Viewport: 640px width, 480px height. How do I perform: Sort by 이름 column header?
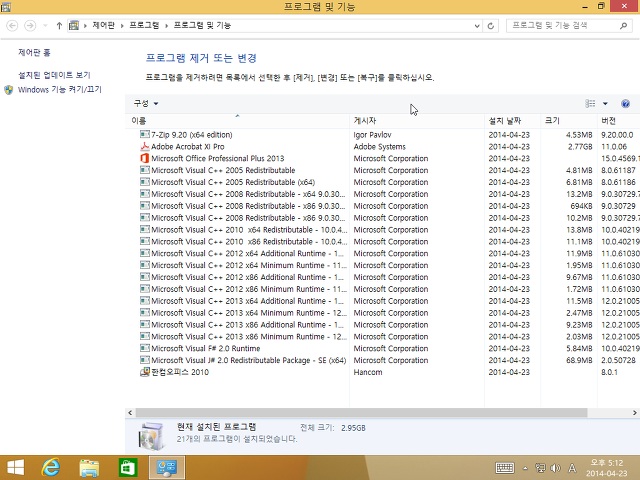click(237, 121)
